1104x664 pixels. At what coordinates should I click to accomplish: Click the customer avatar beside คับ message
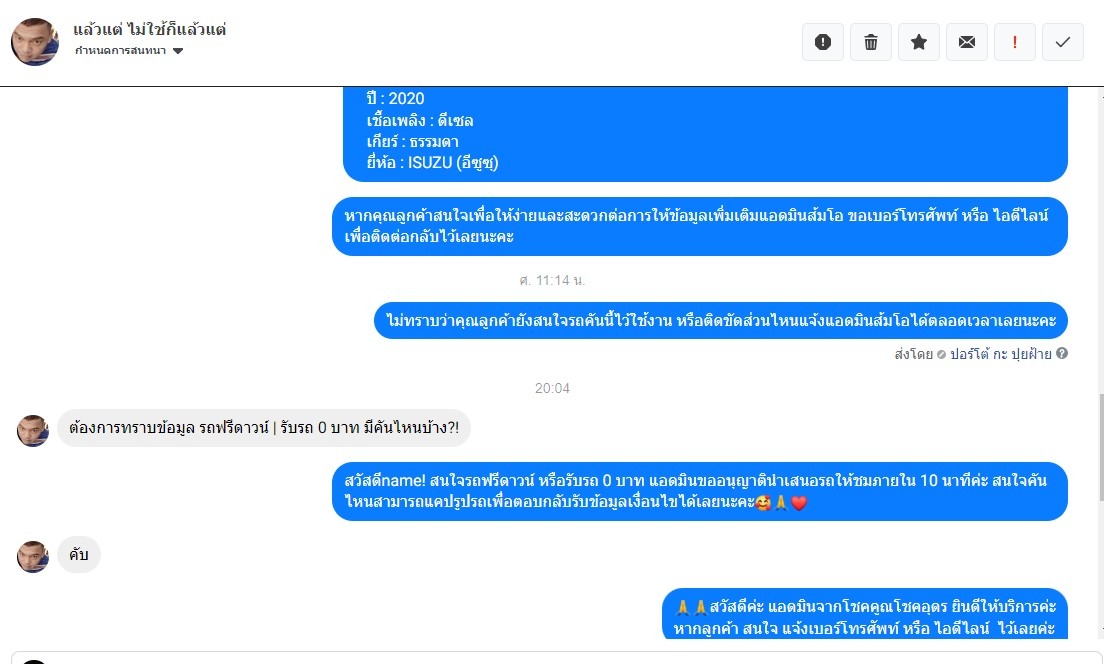click(32, 556)
